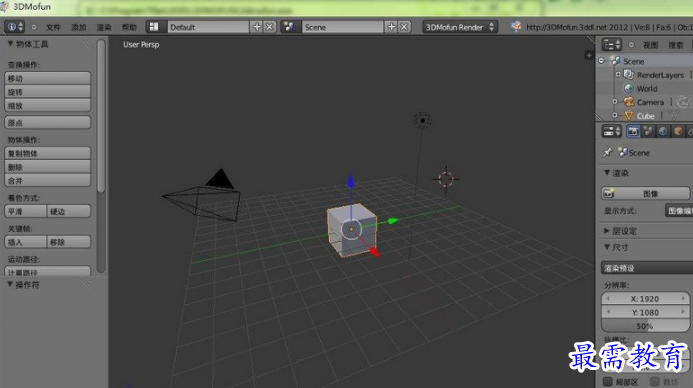Viewport: 693px width, 388px height.
Task: Toggle the 局部区 checkbox
Action: pos(608,381)
